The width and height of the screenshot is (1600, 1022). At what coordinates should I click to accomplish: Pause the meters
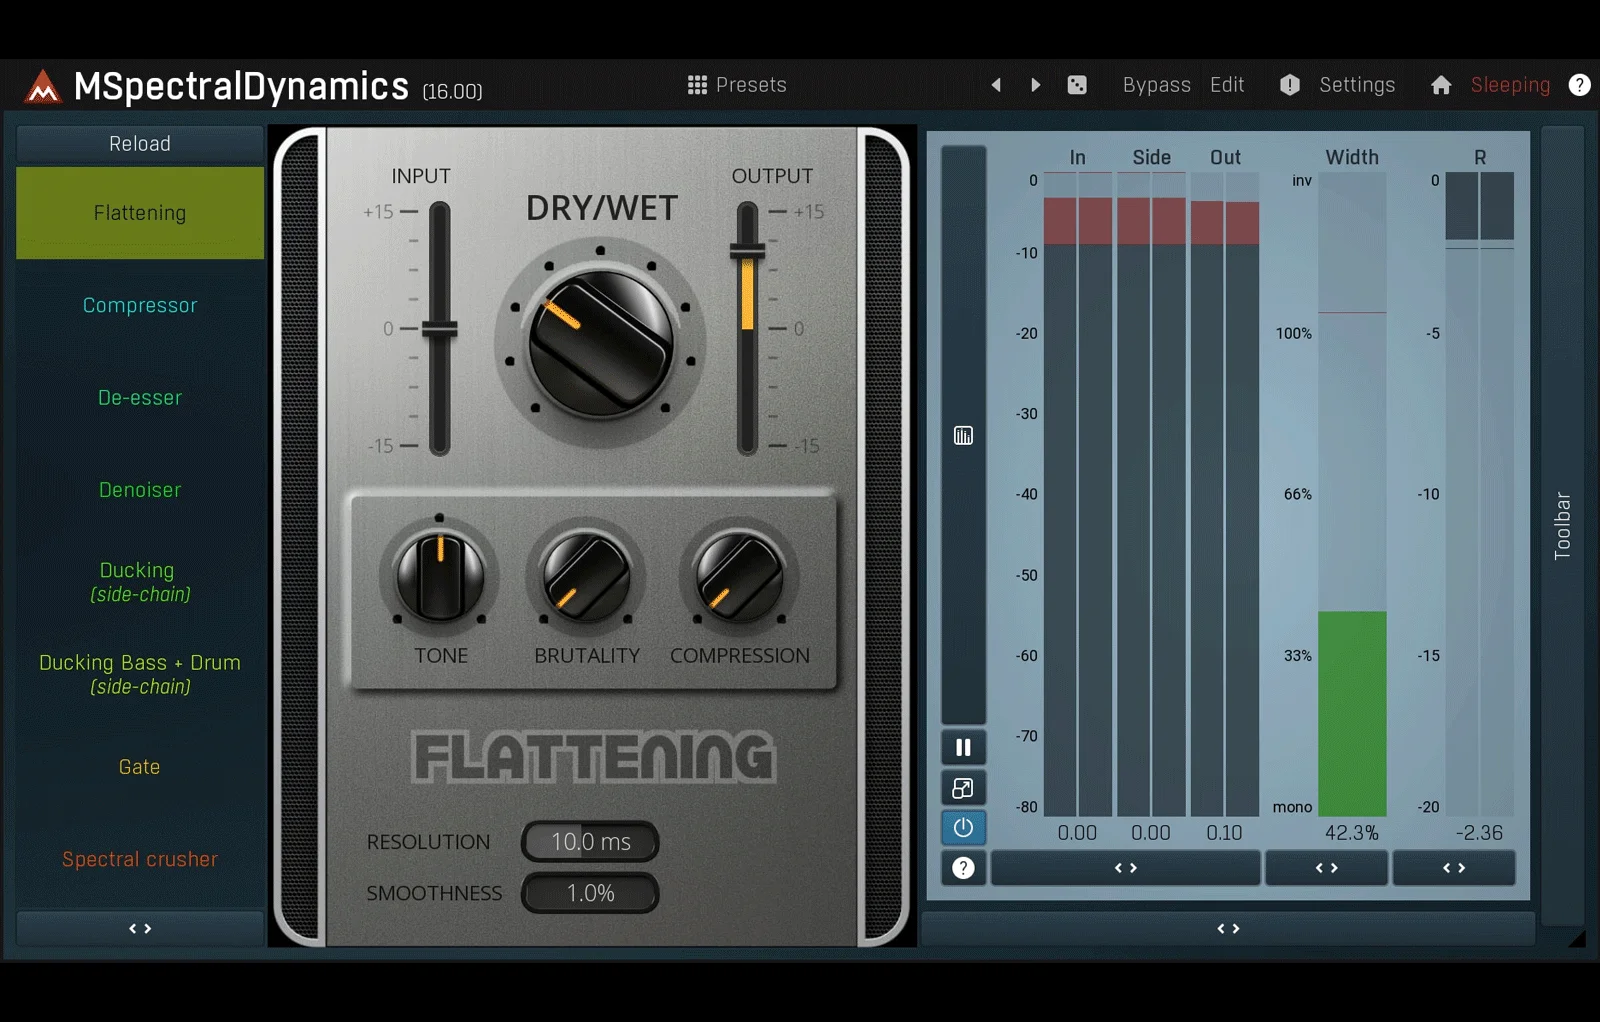click(963, 747)
